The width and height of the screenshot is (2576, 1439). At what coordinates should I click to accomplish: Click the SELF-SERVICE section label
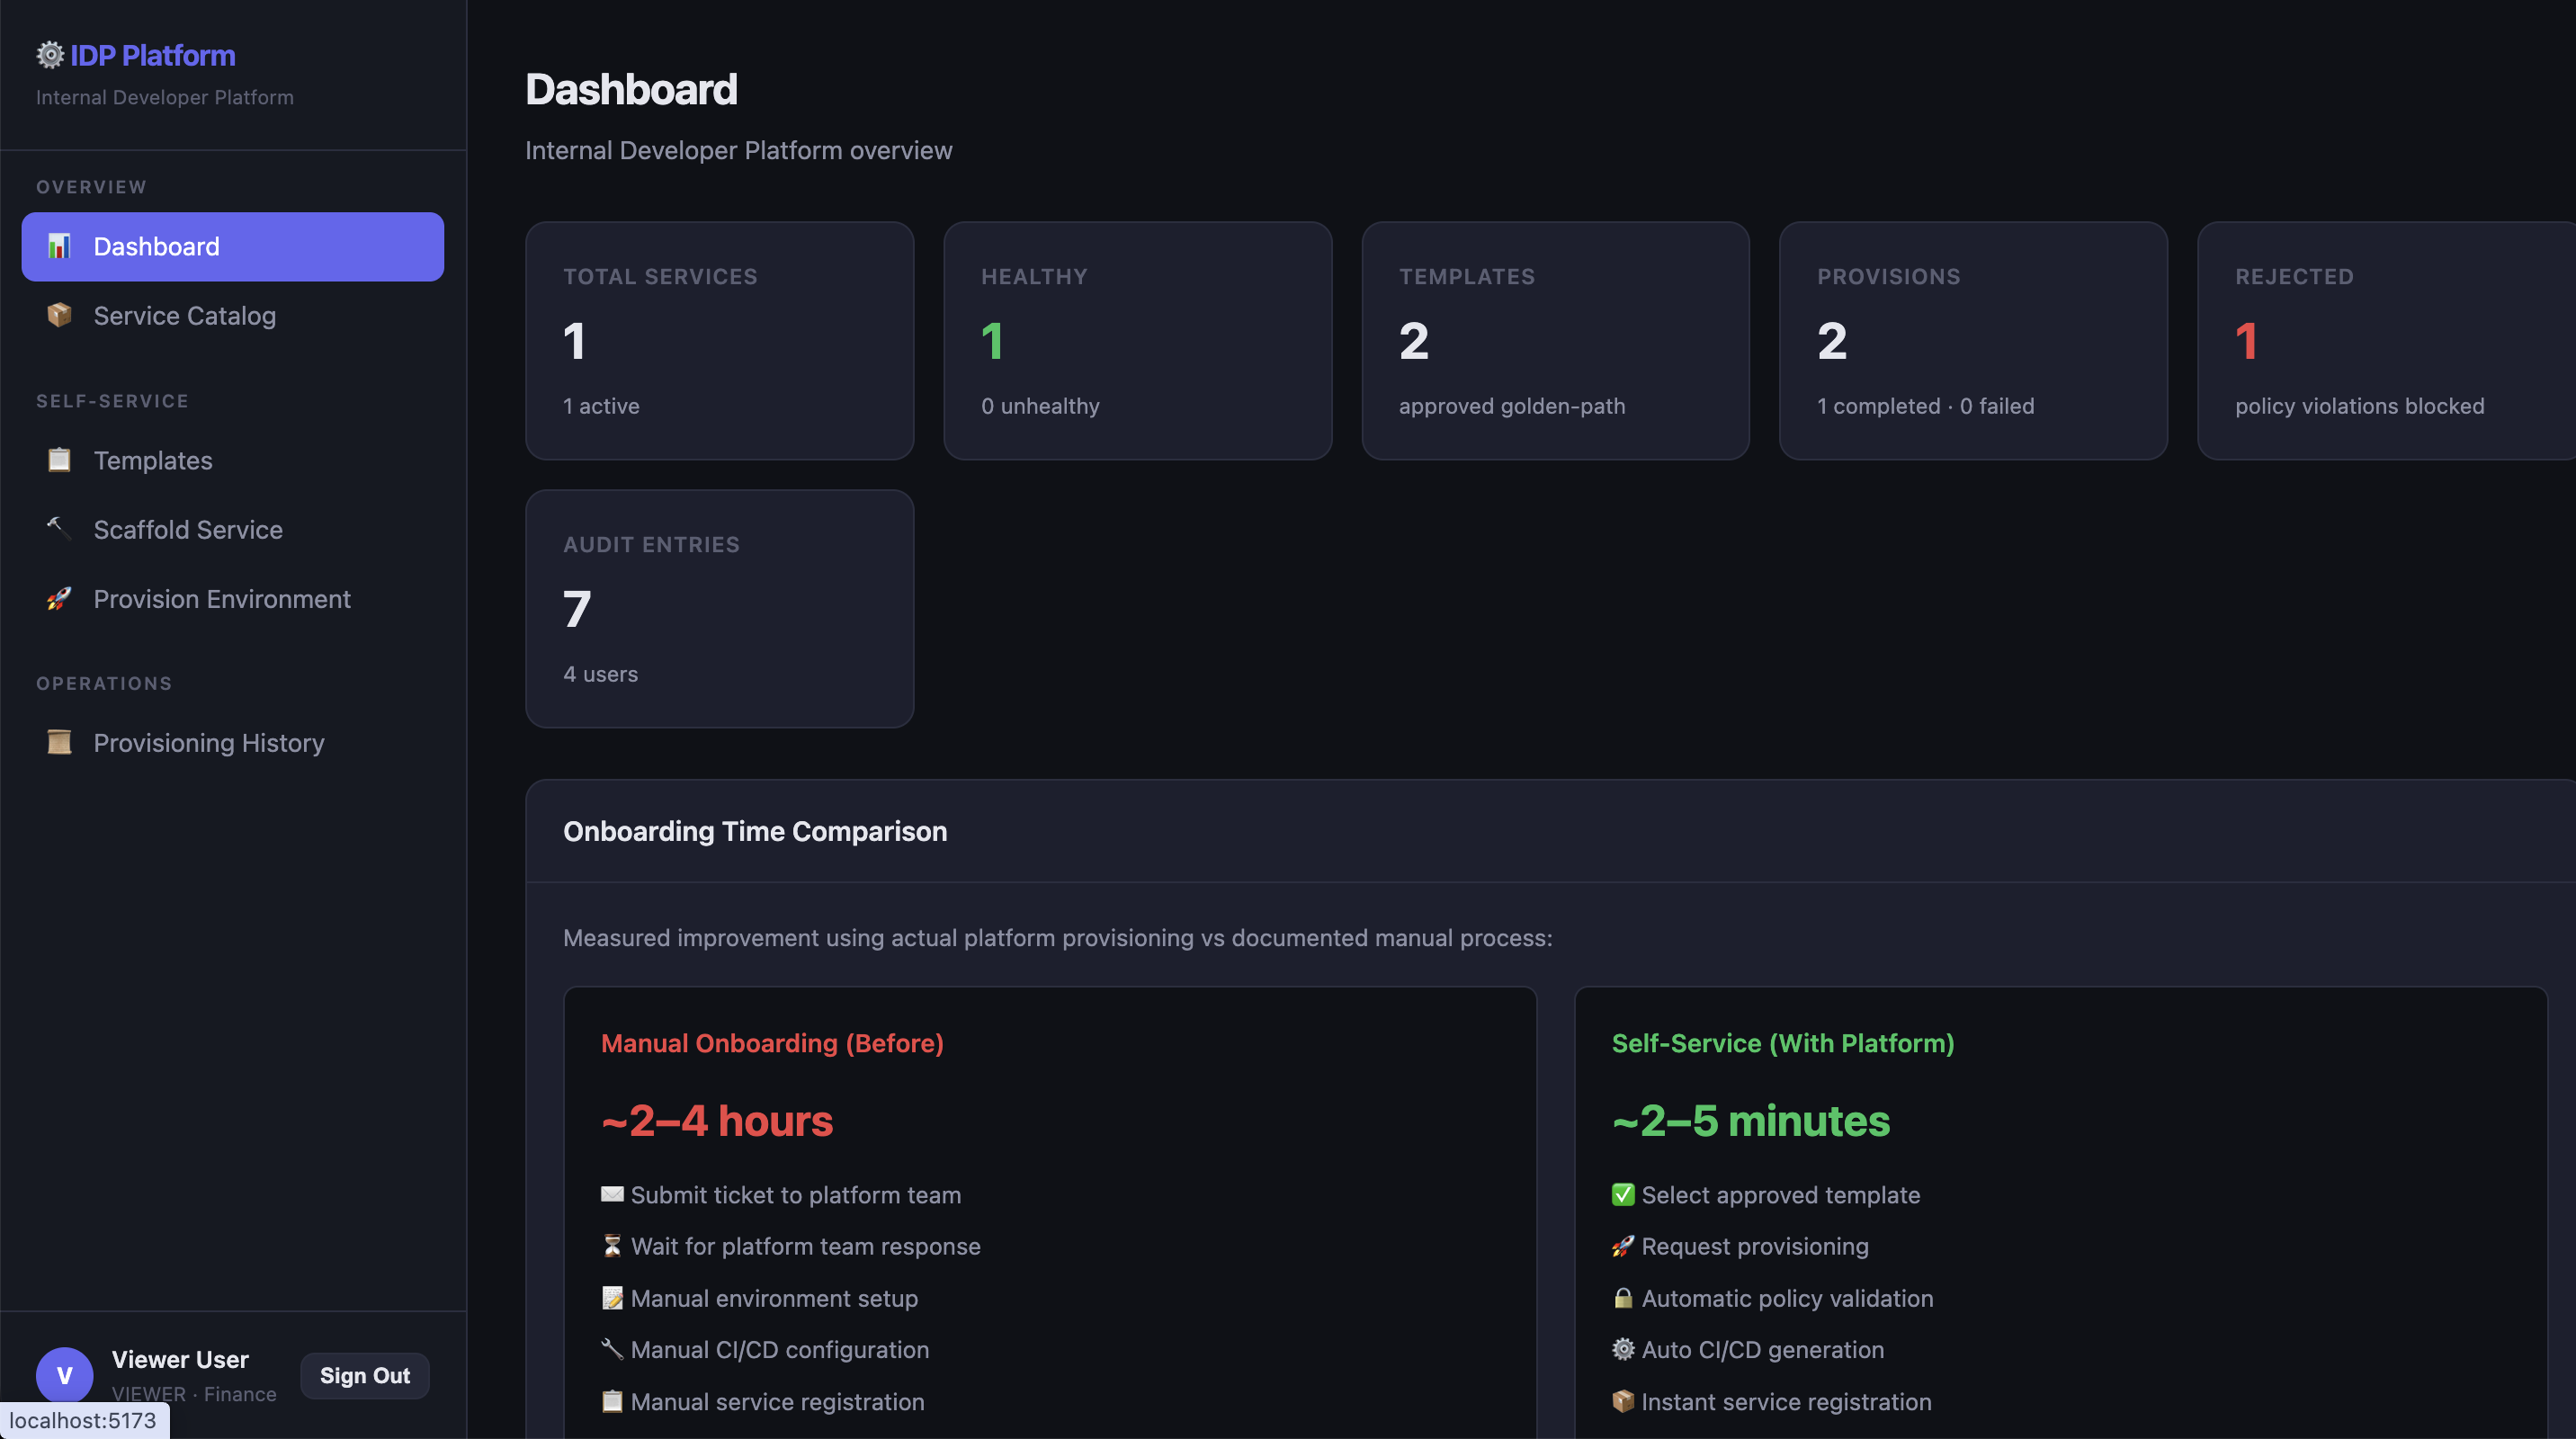coord(113,401)
